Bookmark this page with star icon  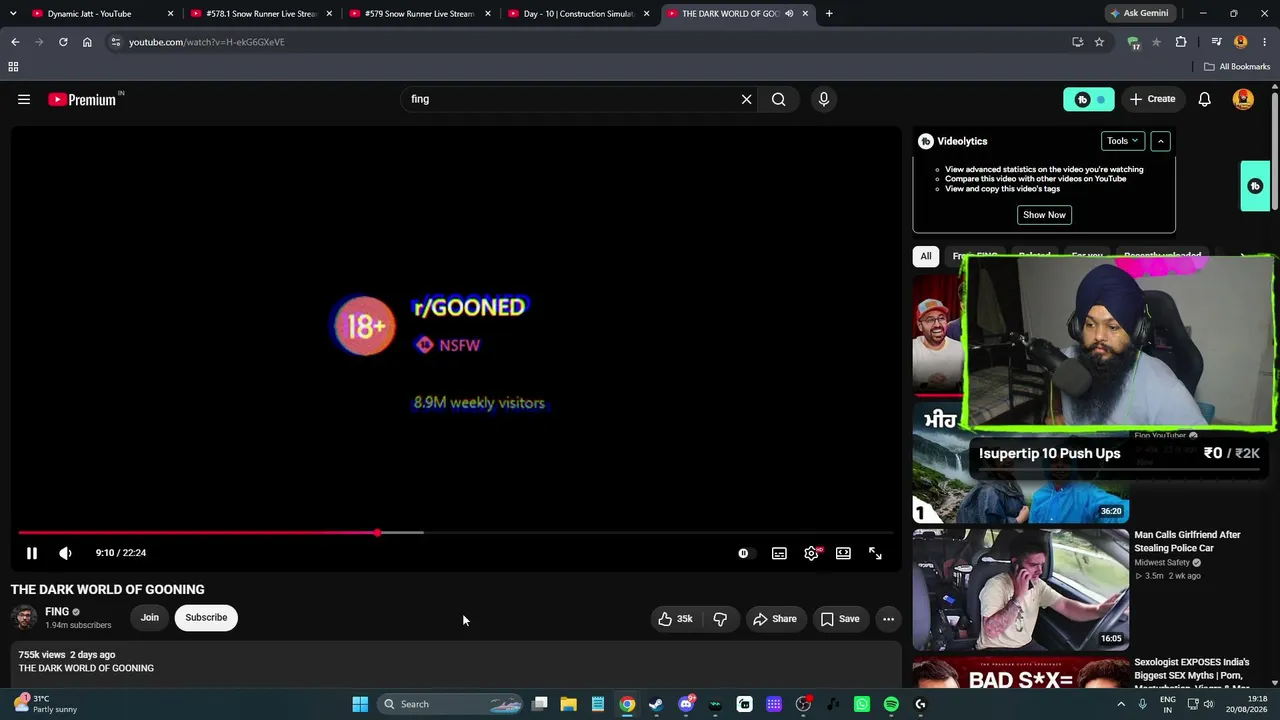click(x=1099, y=42)
